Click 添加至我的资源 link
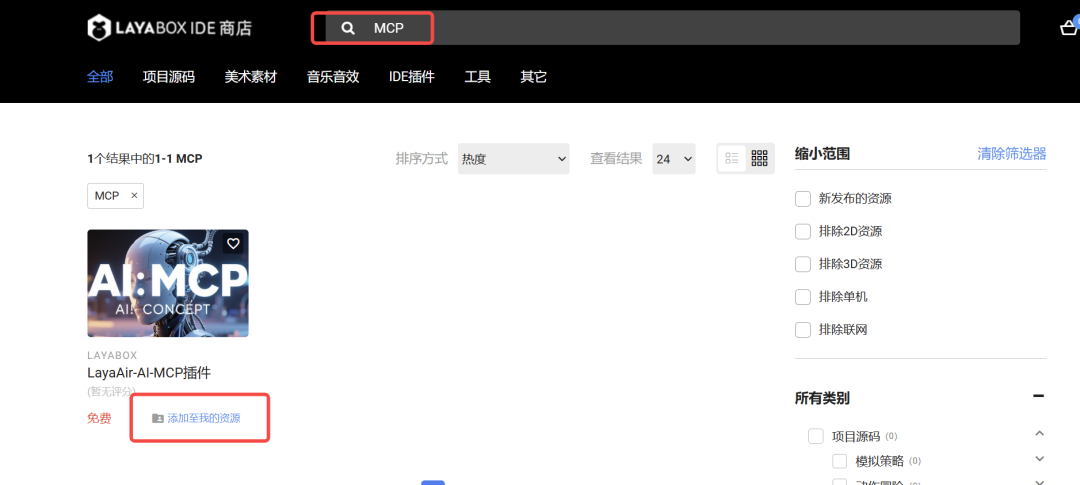The image size is (1080, 485). (x=204, y=418)
